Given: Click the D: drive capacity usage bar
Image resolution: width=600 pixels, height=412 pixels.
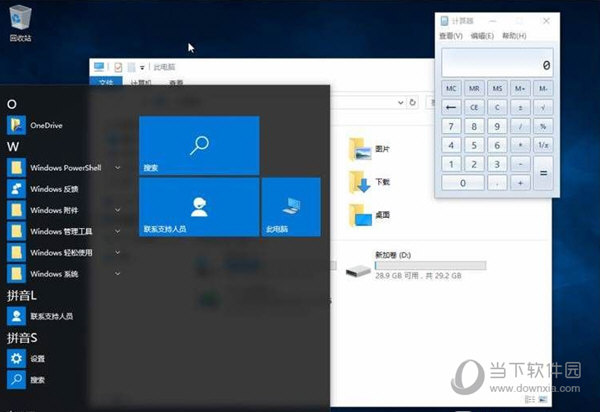Looking at the screenshot, I should (430, 265).
